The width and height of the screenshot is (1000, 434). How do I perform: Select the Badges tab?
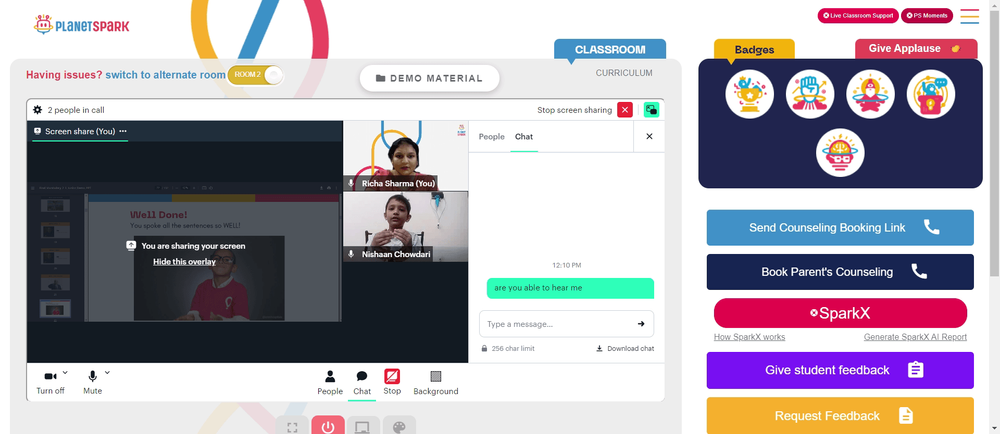(x=754, y=49)
